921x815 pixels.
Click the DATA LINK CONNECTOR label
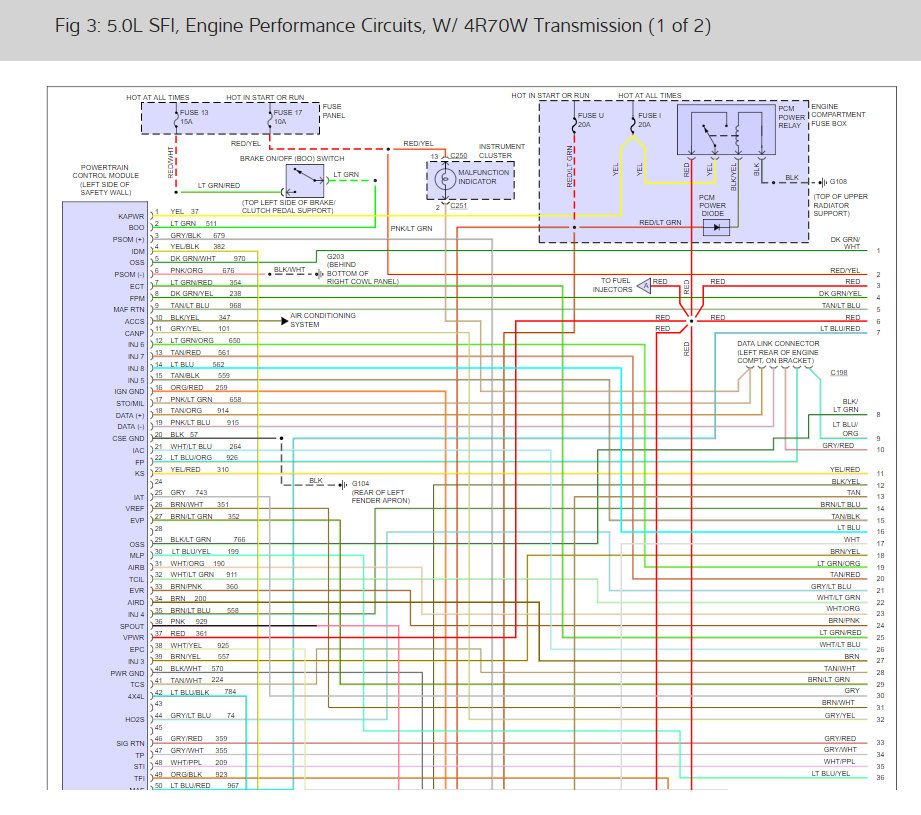(778, 352)
